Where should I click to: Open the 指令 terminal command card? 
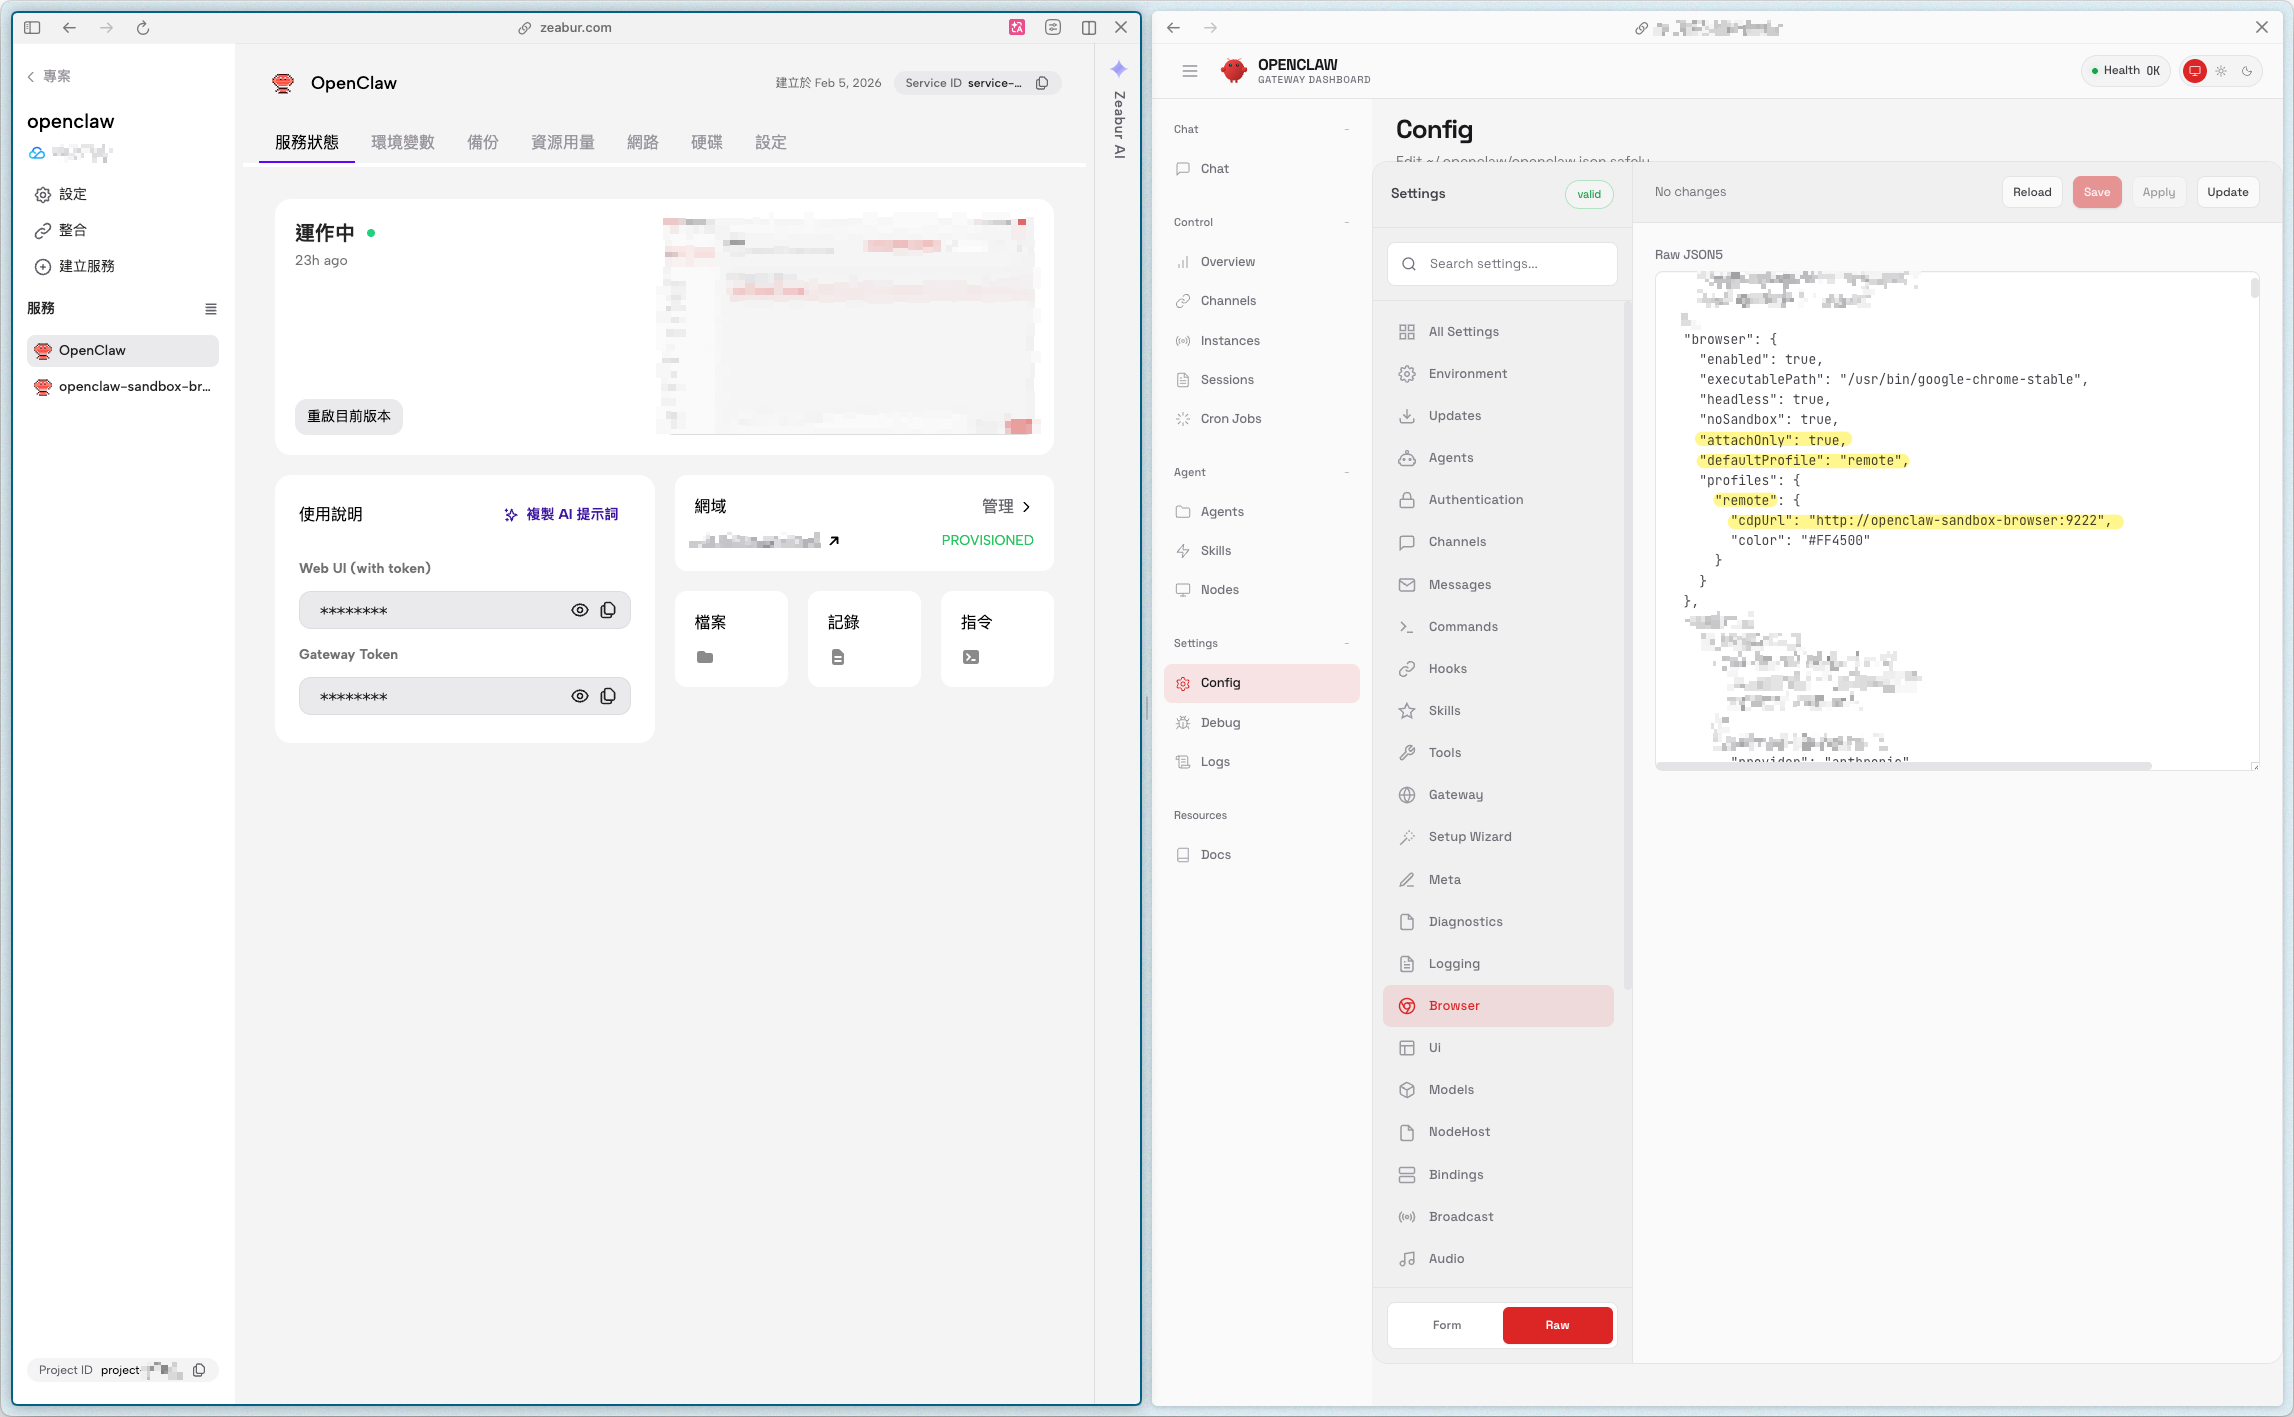[996, 638]
